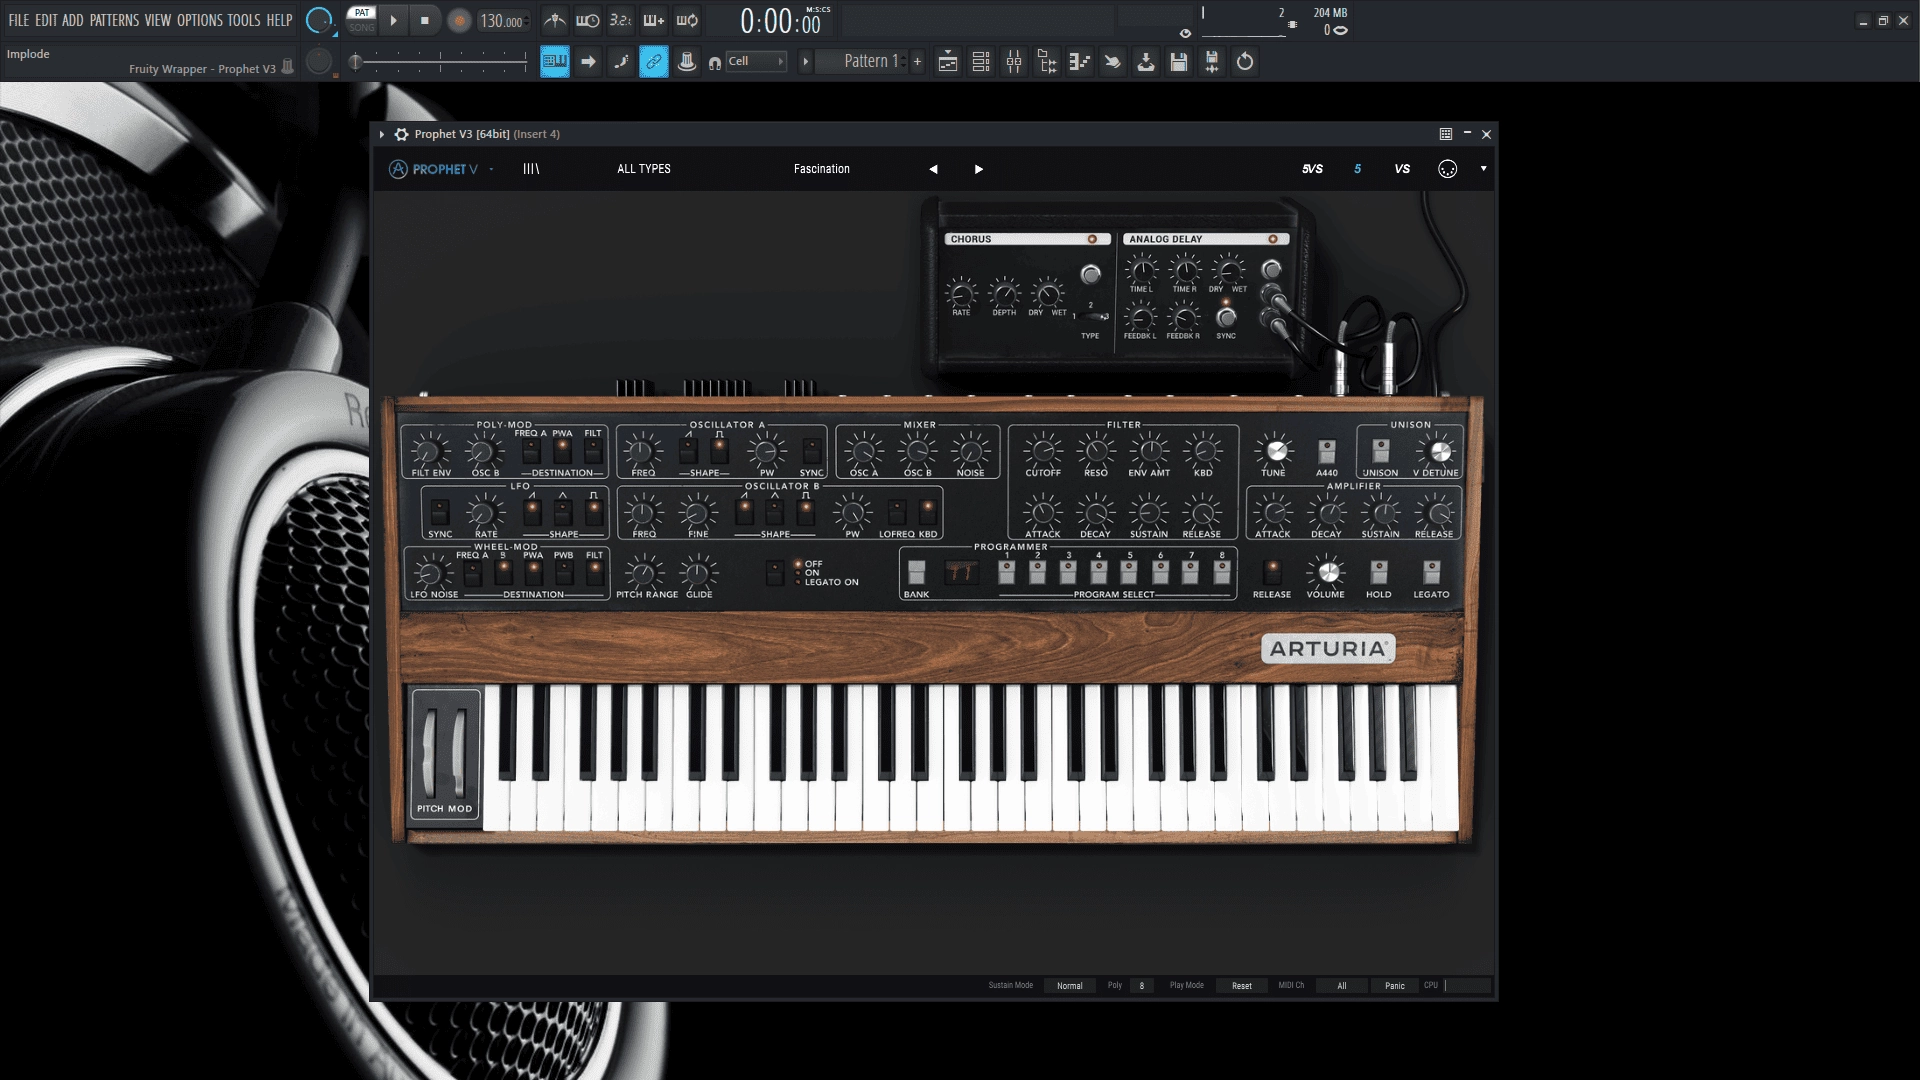
Task: Toggle the LEGATO switch
Action: [x=1432, y=572]
